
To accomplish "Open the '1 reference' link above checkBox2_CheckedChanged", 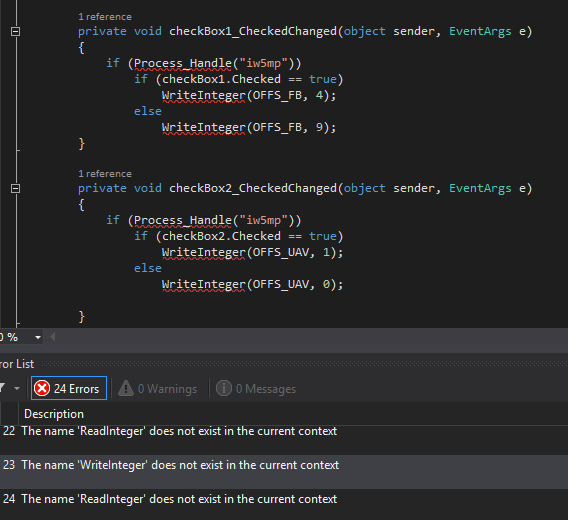I will tap(105, 174).
